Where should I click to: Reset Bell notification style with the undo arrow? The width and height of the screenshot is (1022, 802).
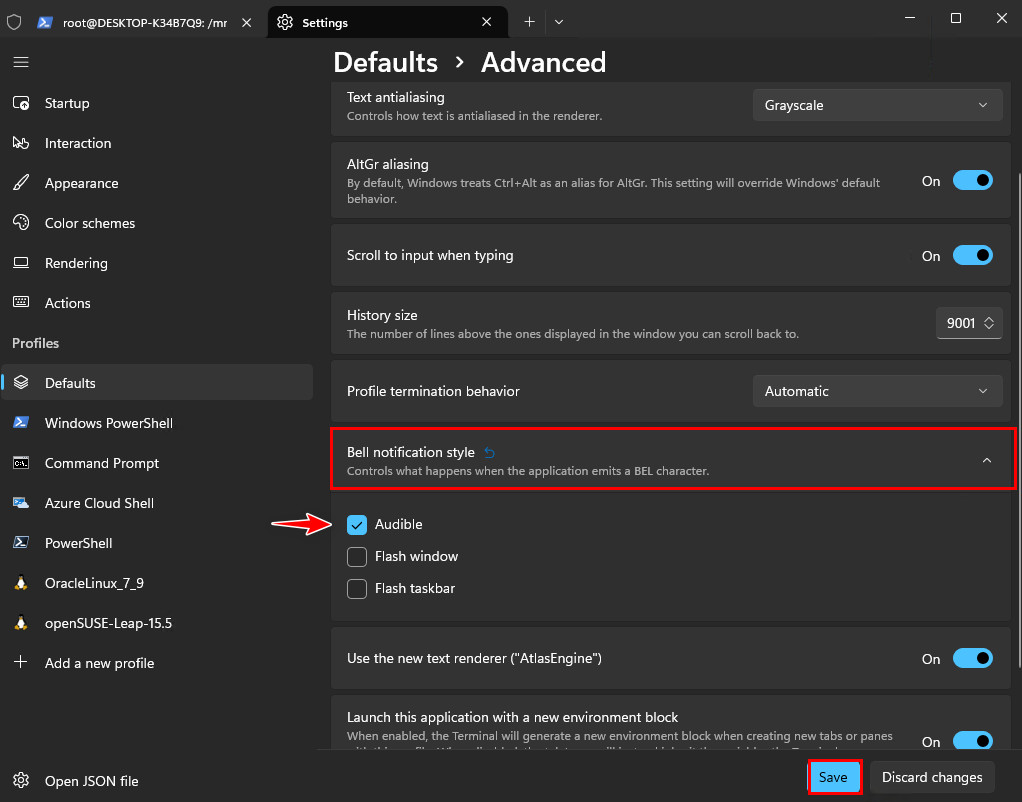(489, 453)
